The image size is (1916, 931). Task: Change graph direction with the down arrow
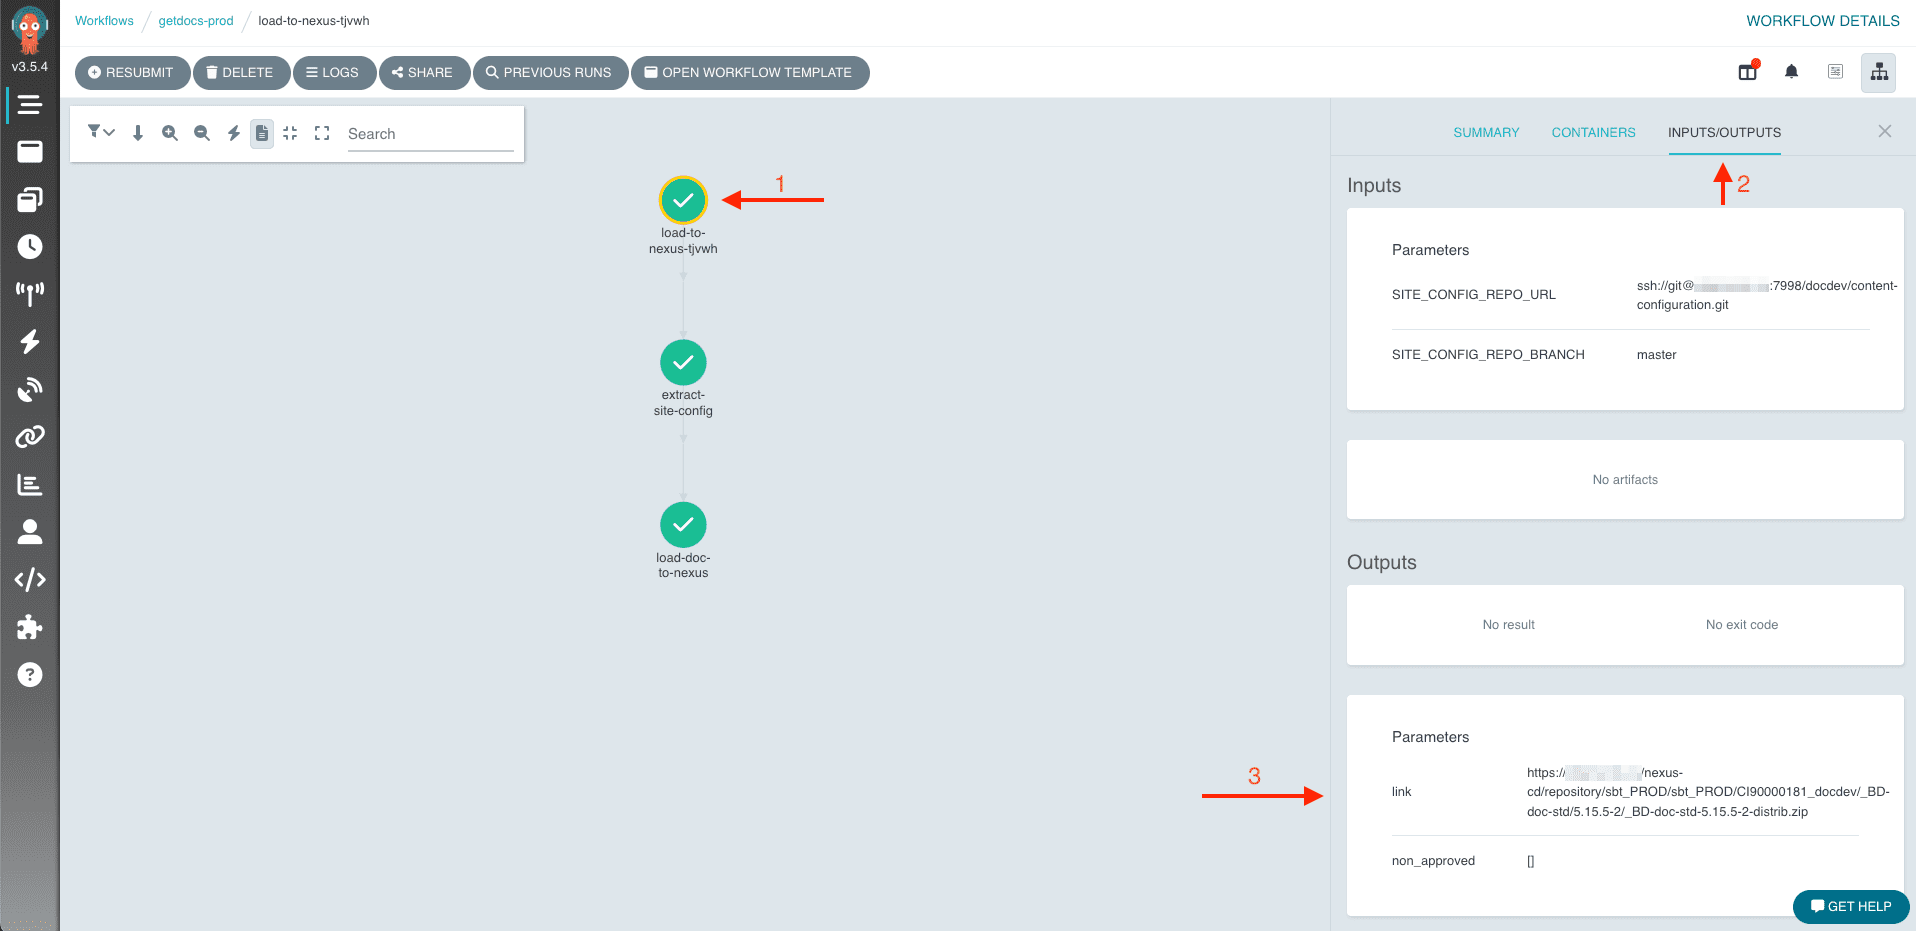click(138, 133)
